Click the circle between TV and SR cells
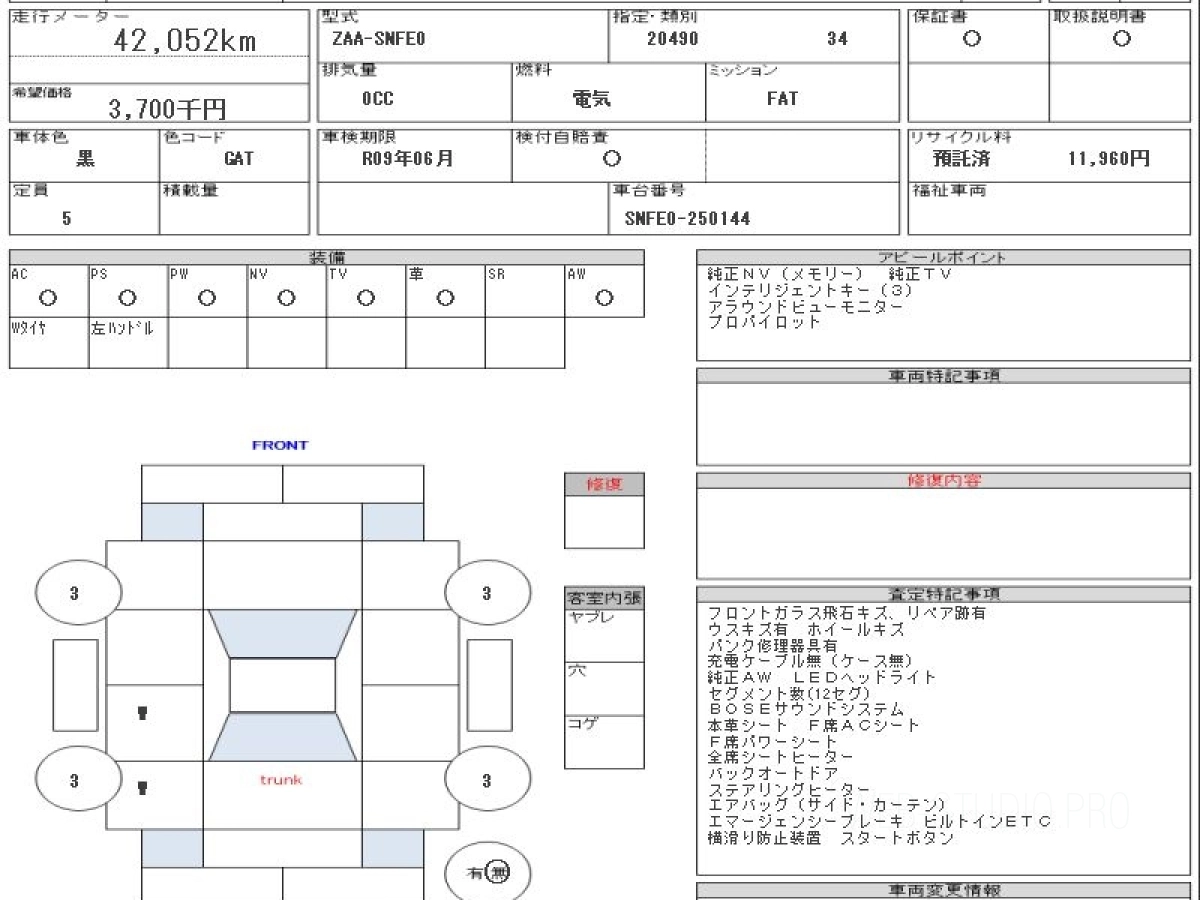 click(x=445, y=297)
